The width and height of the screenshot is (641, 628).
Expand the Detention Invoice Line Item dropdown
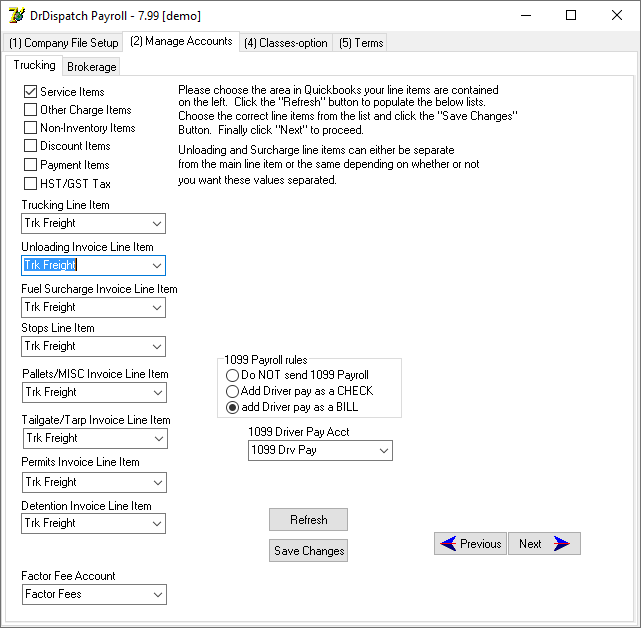pos(157,524)
